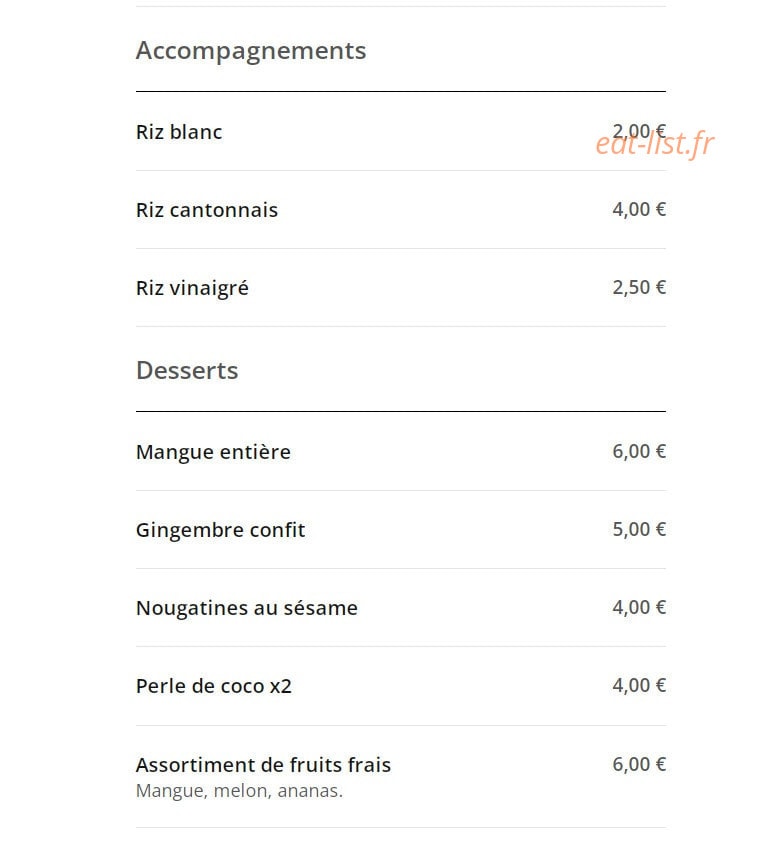Click the 4,00 € price of Nougatines au sésame
The height and width of the screenshot is (851, 779).
click(639, 607)
